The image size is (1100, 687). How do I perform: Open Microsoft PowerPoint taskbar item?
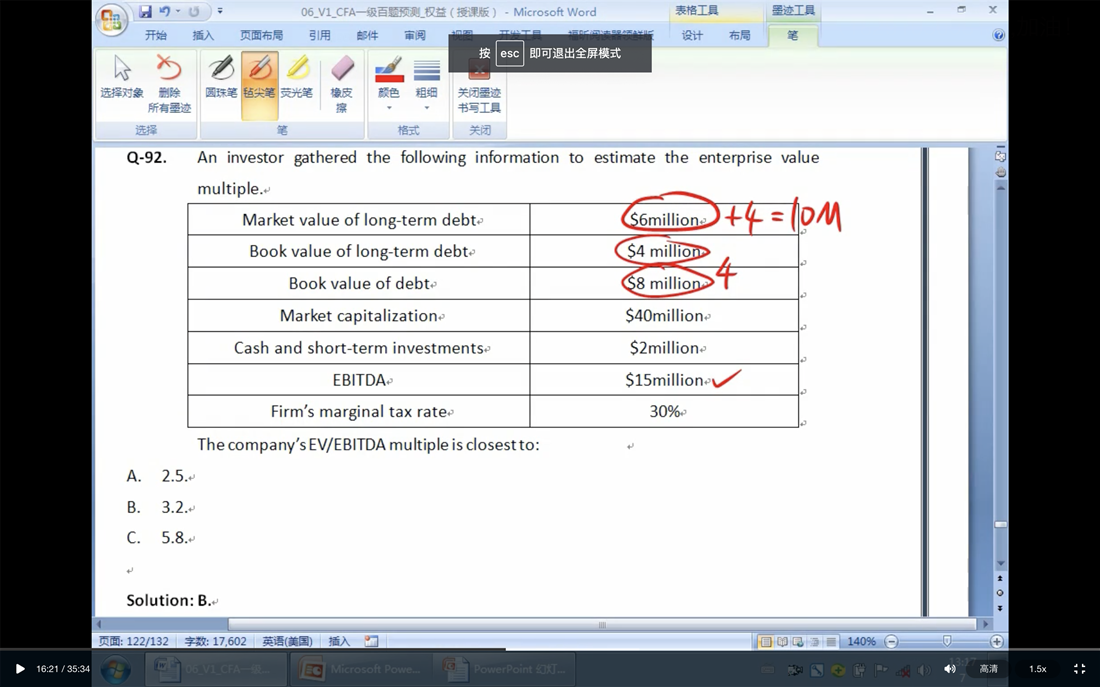pos(361,669)
